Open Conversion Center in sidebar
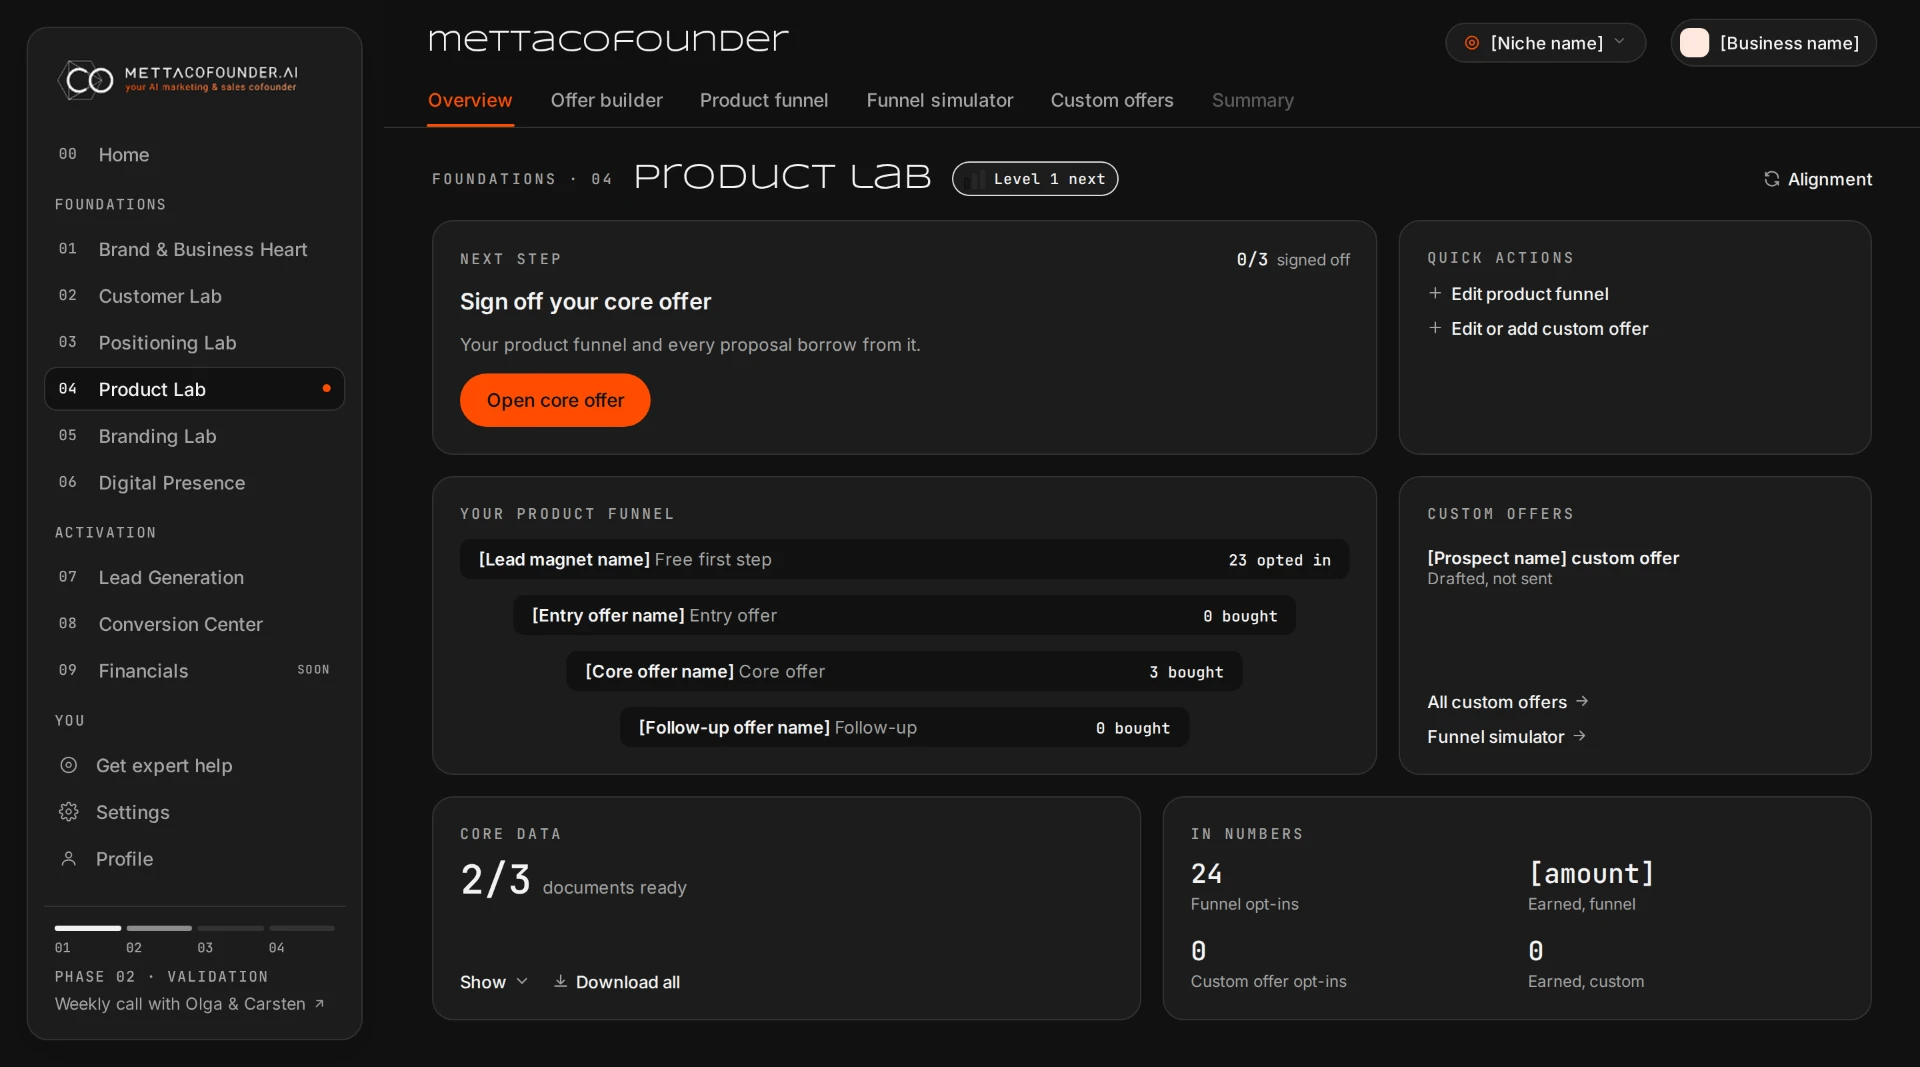Viewport: 1920px width, 1067px height. pyautogui.click(x=194, y=624)
